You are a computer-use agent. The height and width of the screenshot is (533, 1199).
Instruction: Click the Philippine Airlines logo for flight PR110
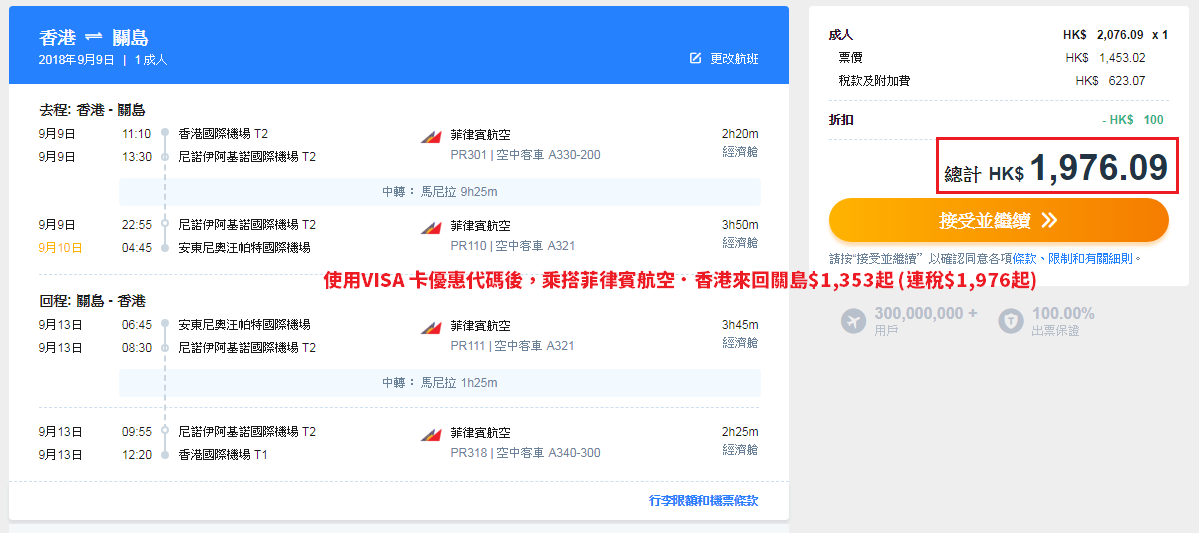431,228
